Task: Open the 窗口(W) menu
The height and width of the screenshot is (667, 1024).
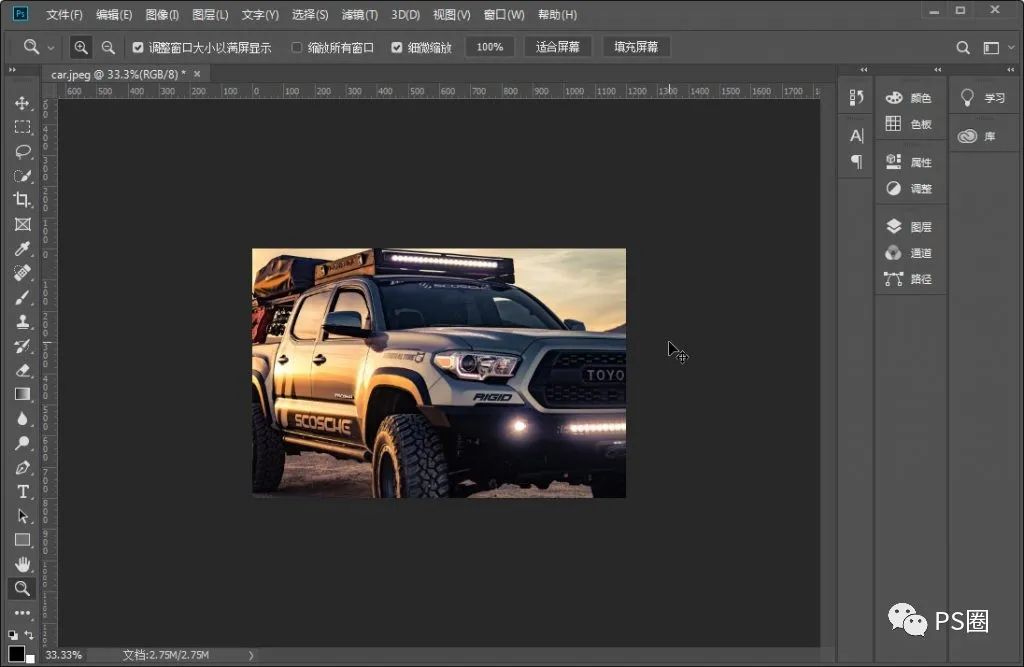Action: click(504, 14)
